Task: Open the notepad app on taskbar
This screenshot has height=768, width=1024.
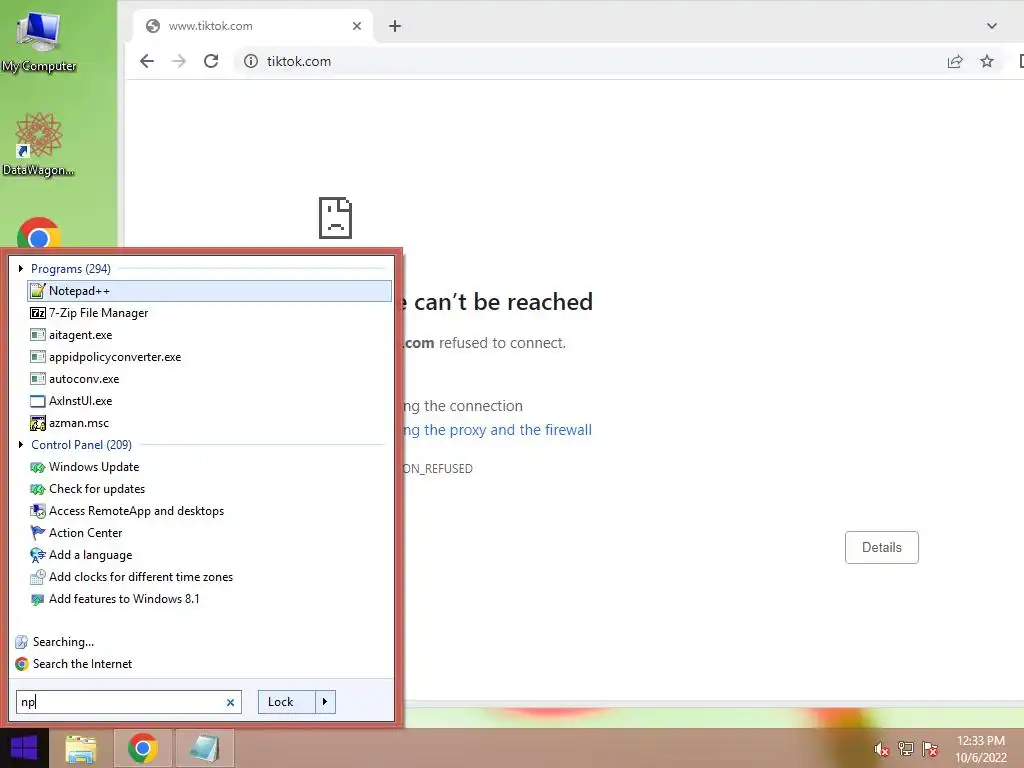Action: pyautogui.click(x=204, y=748)
